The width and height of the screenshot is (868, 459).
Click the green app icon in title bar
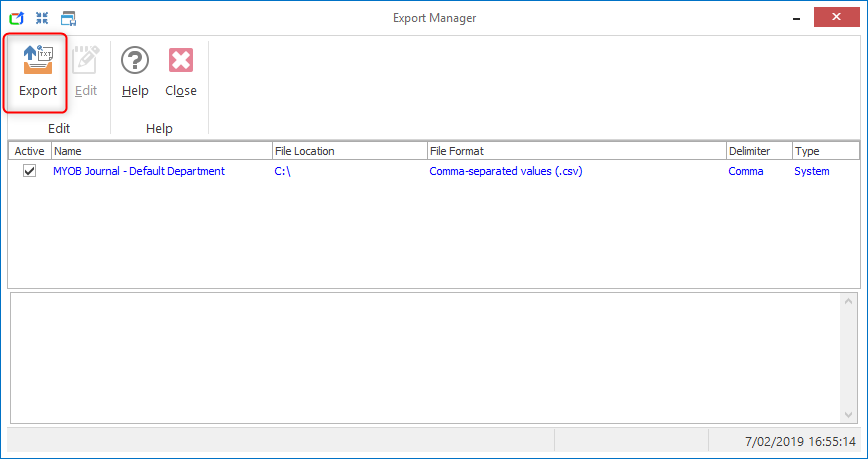(16, 18)
